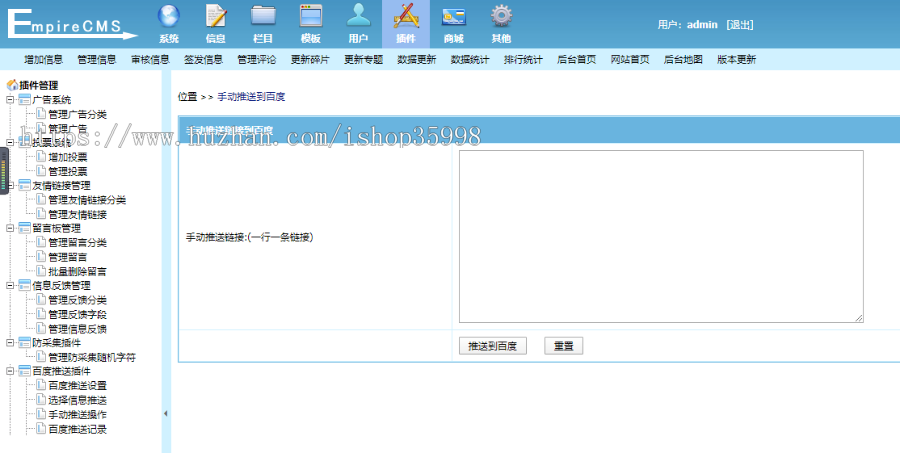The height and width of the screenshot is (453, 900).
Task: Open 增加信息 in the top menu
Action: point(44,59)
